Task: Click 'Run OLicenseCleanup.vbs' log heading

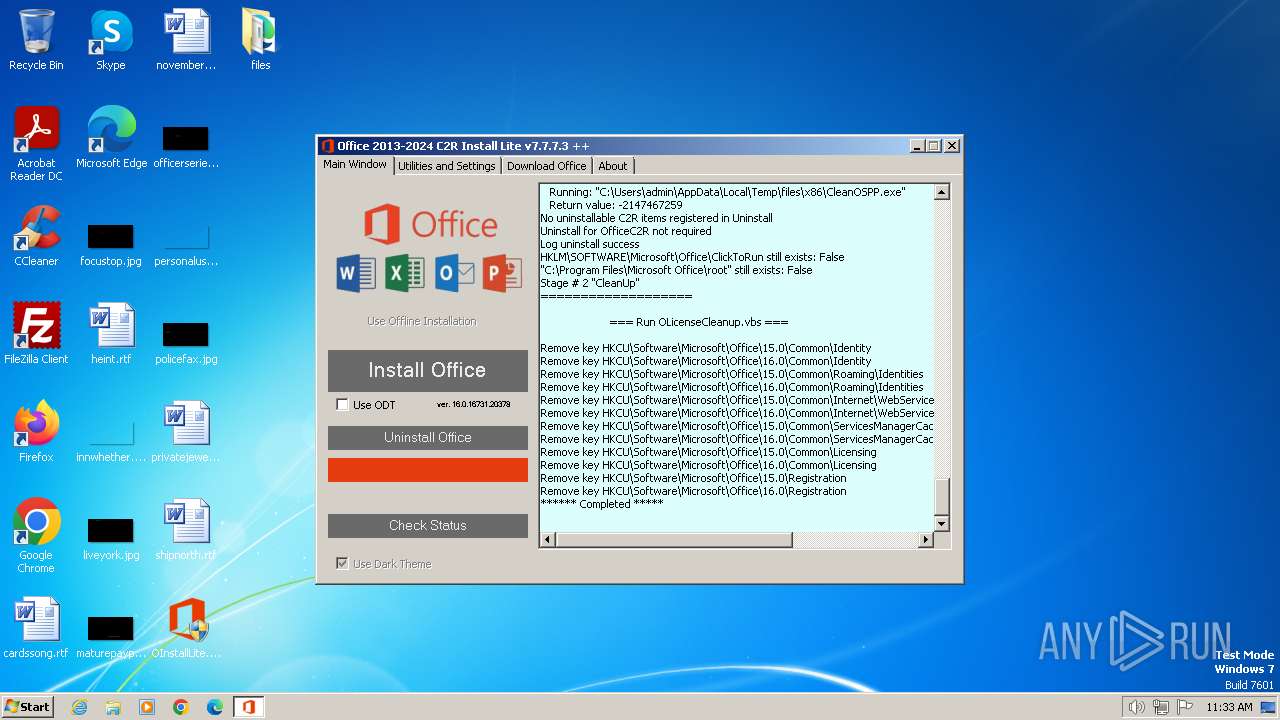Action: point(699,322)
